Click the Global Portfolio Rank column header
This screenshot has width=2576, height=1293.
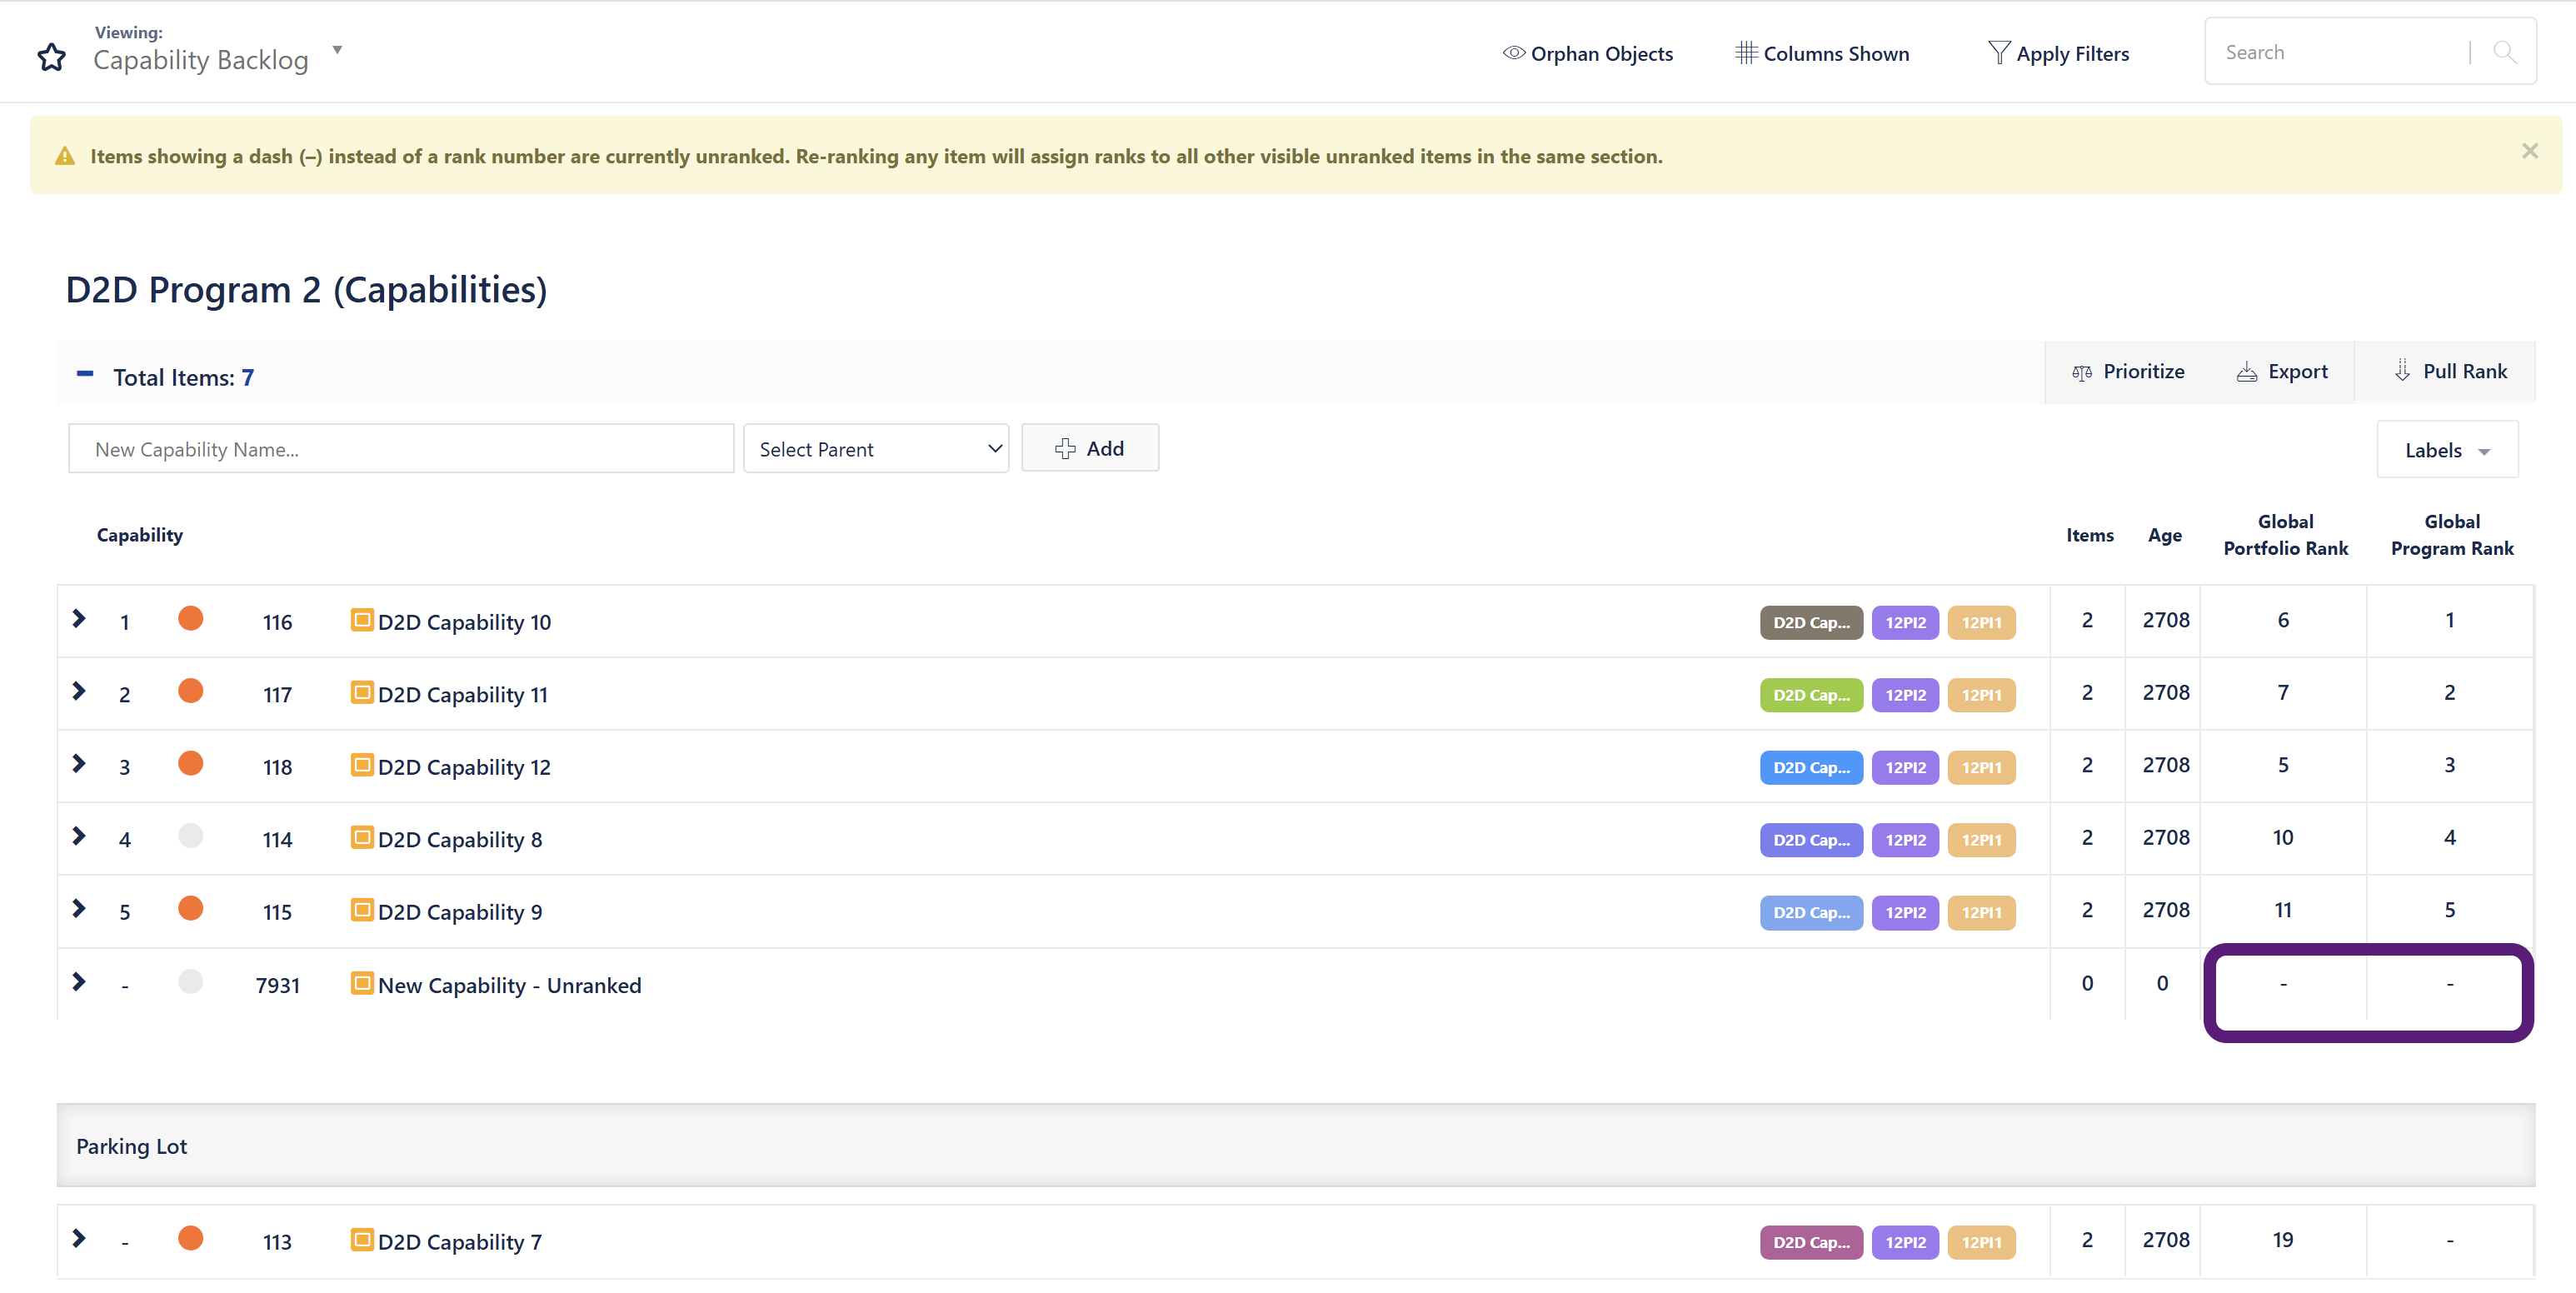[2285, 535]
